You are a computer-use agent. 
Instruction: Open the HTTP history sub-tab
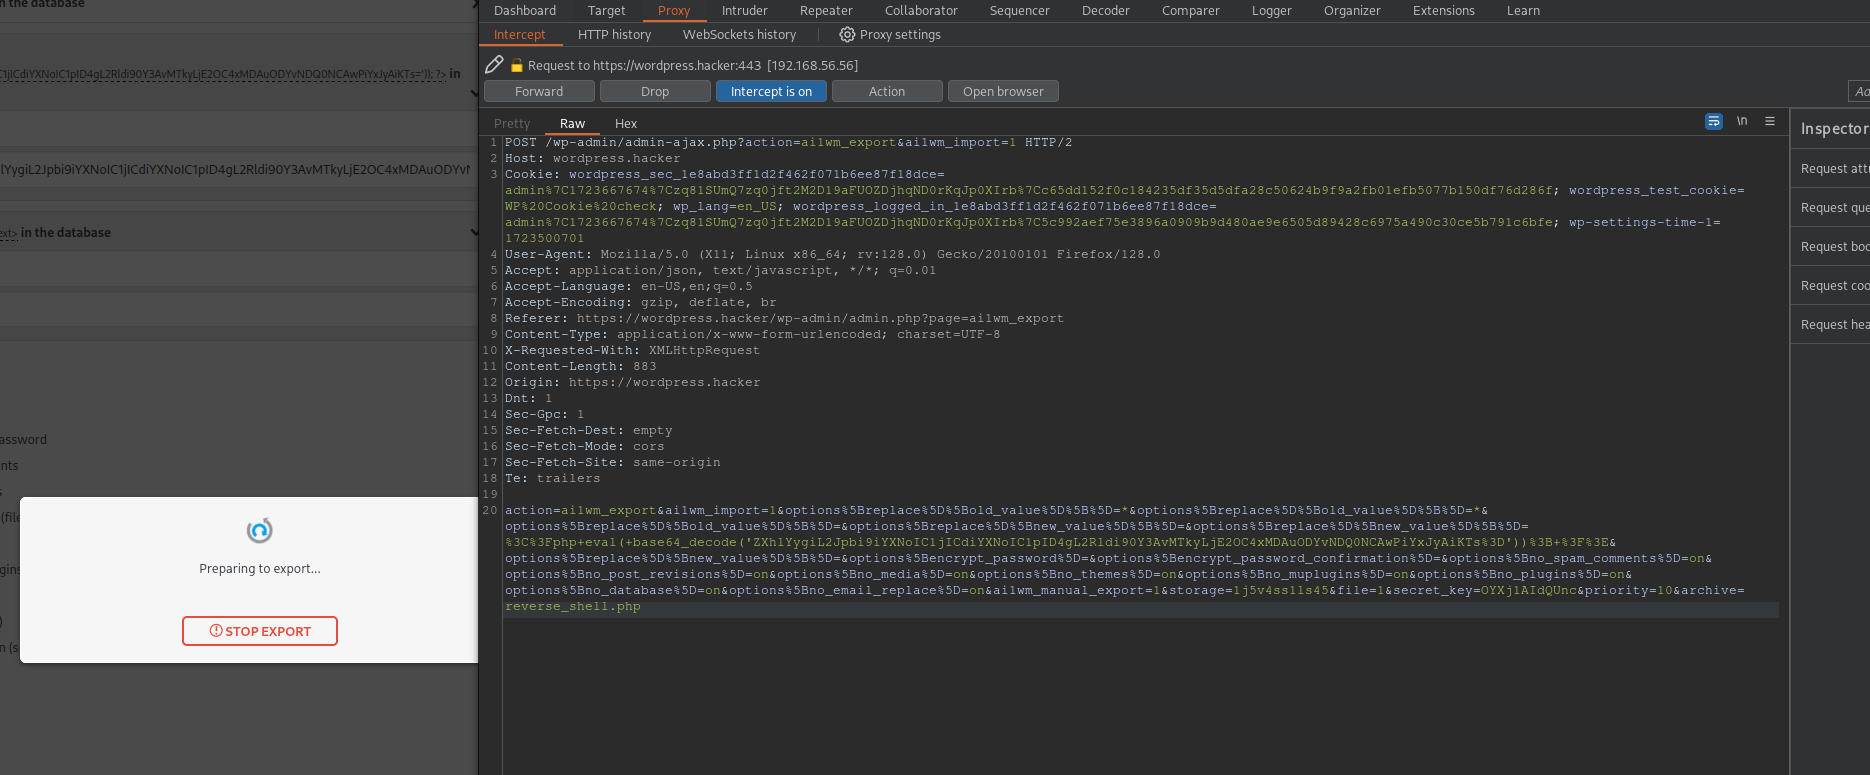[614, 35]
